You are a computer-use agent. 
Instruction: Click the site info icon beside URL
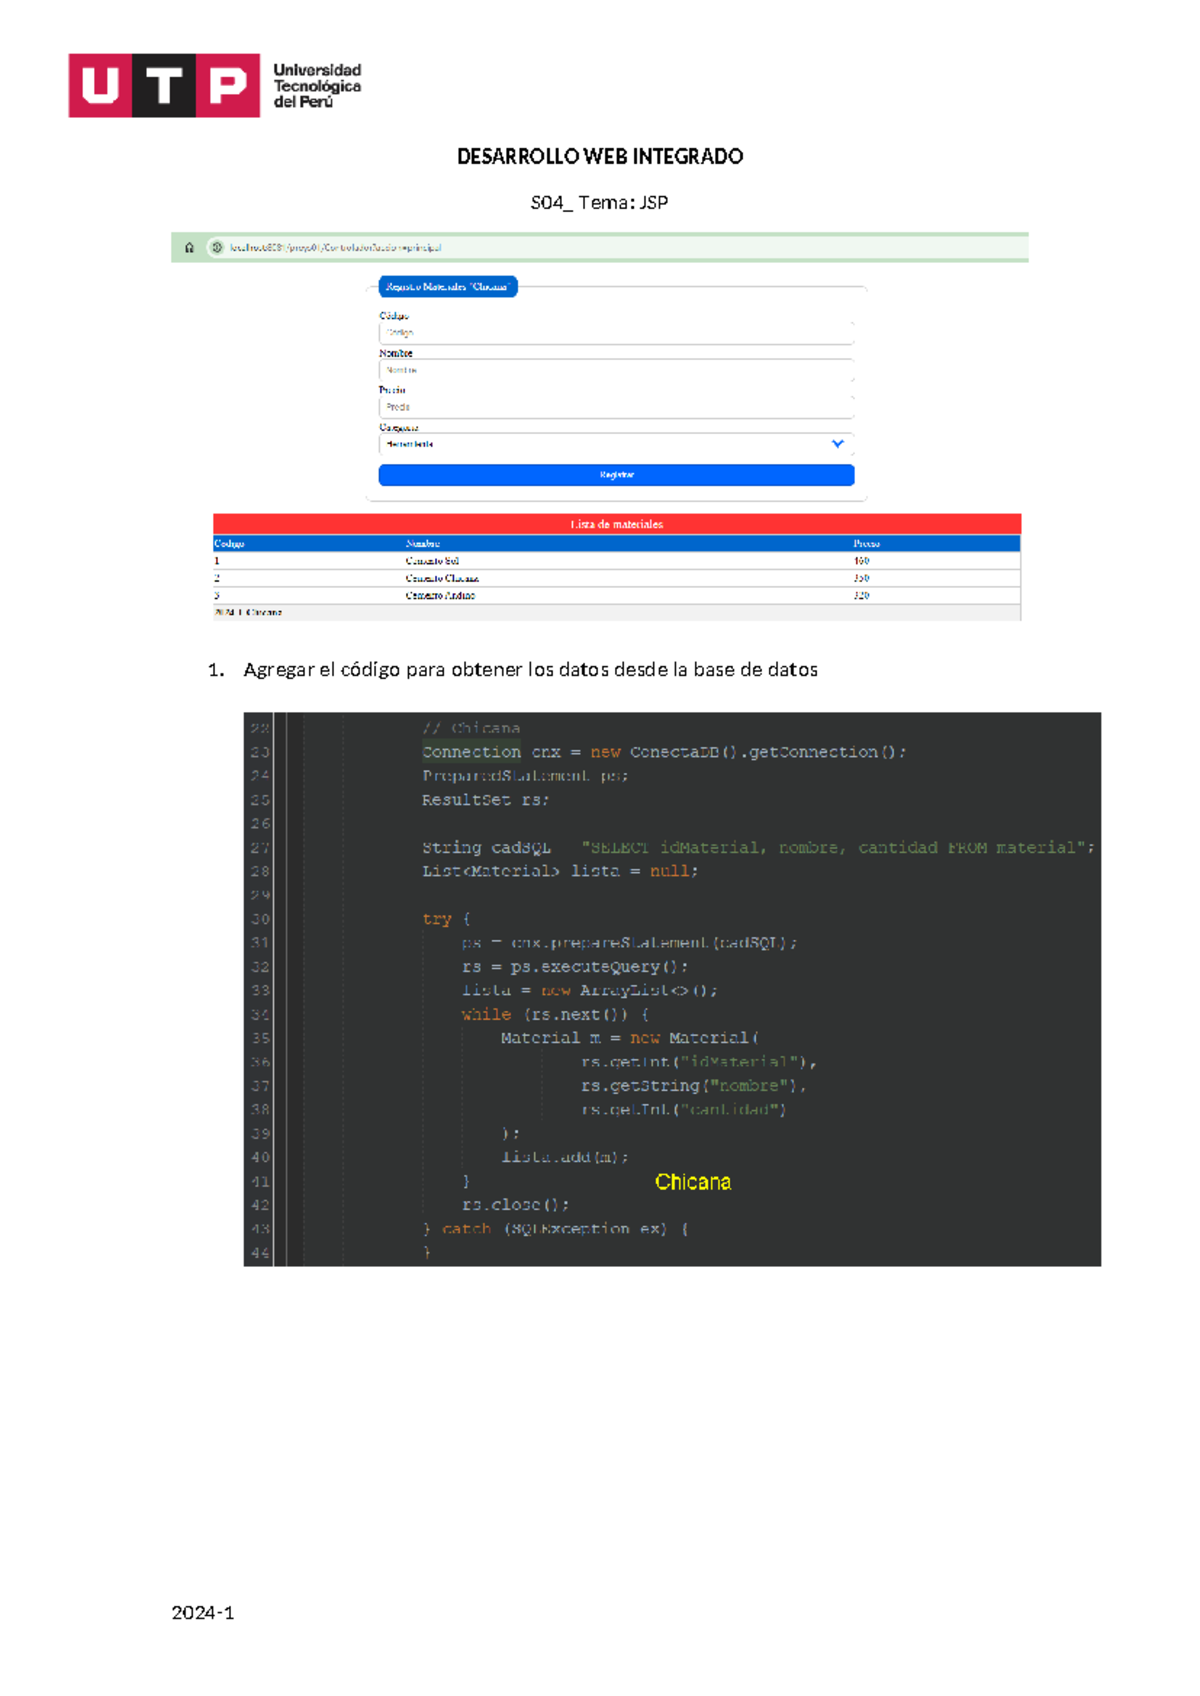216,247
